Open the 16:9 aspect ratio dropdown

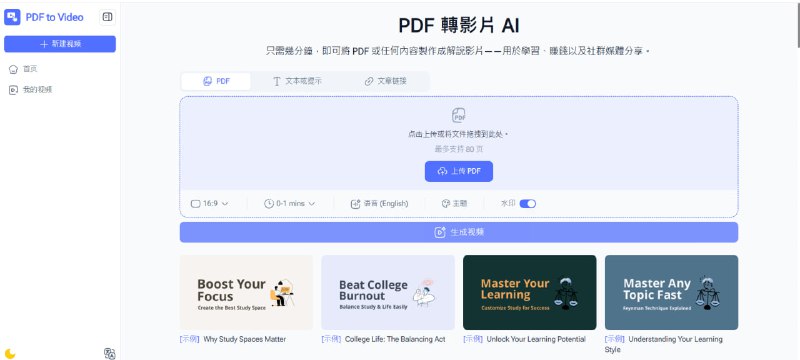tap(210, 203)
